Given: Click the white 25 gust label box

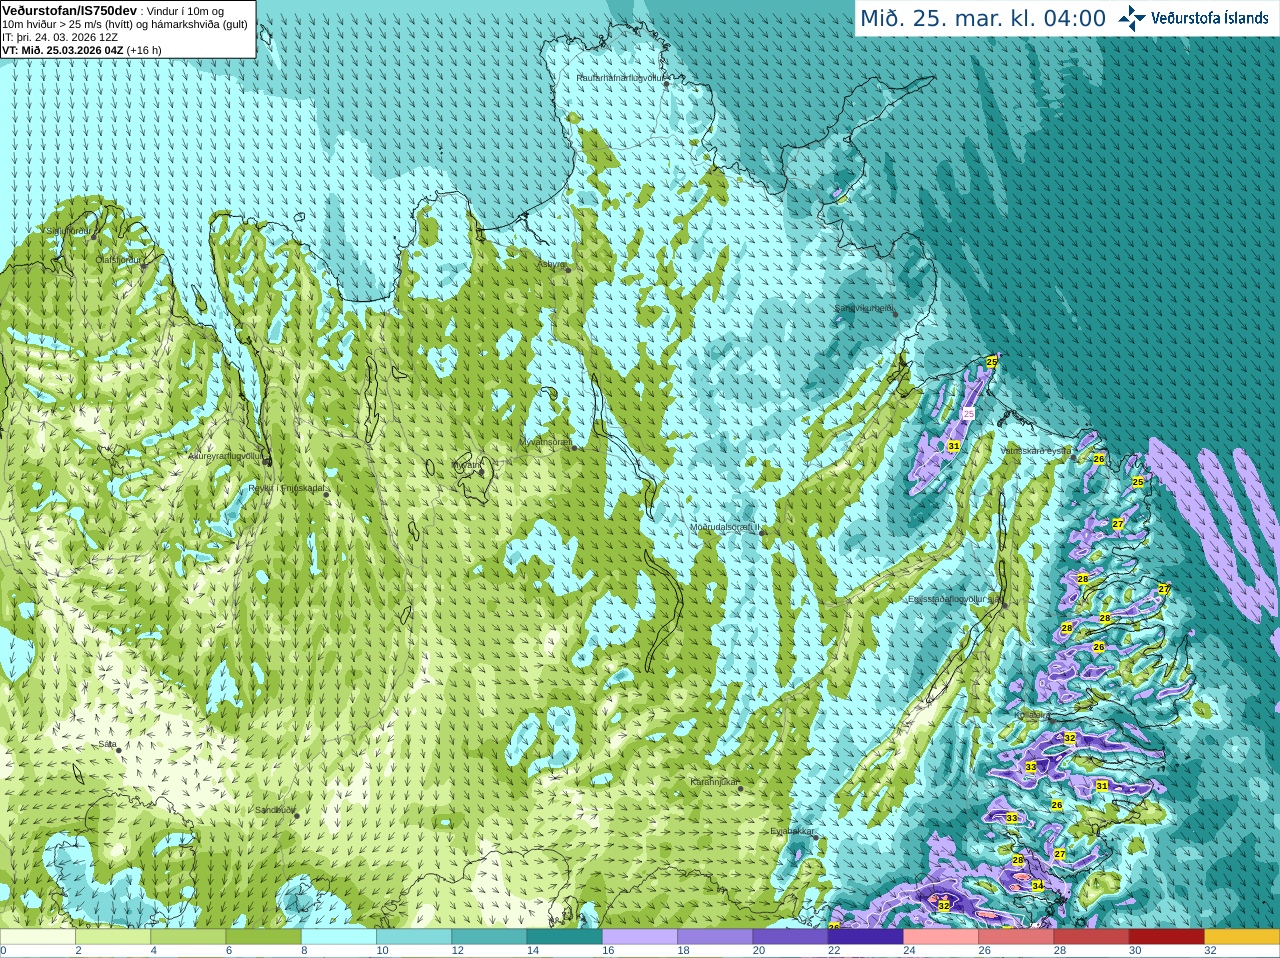Looking at the screenshot, I should point(969,413).
